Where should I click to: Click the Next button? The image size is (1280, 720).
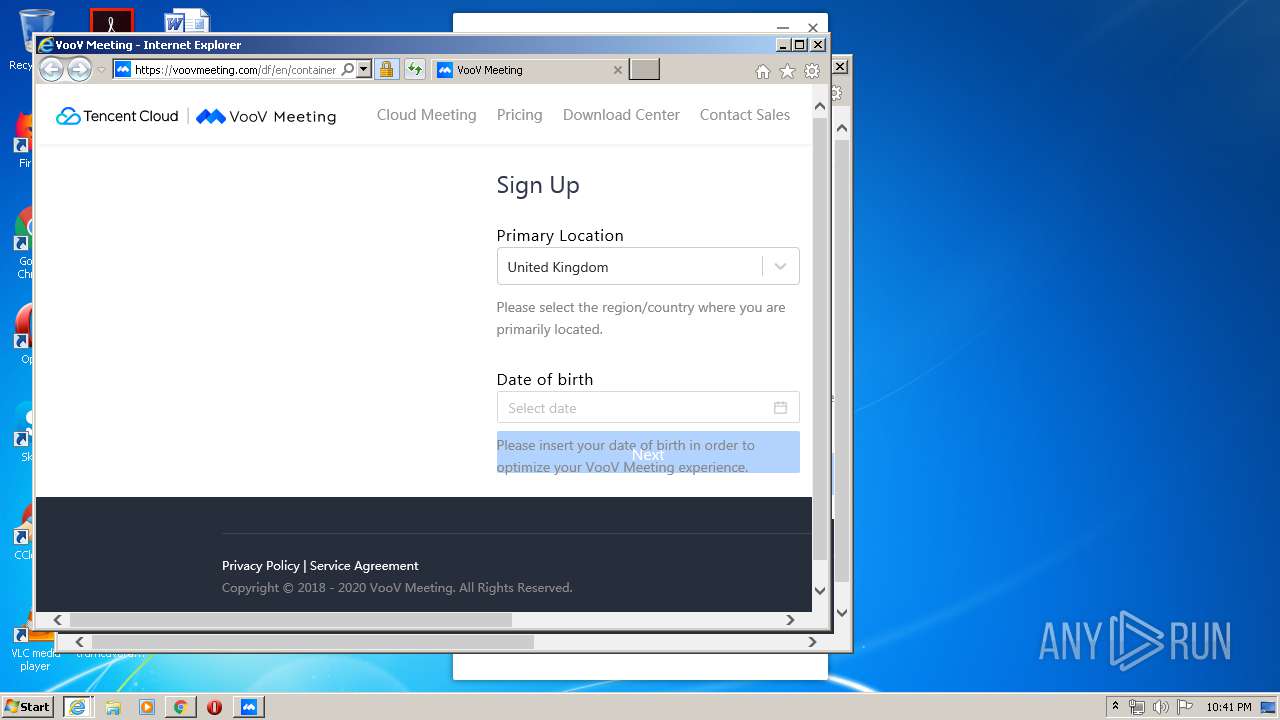point(648,454)
